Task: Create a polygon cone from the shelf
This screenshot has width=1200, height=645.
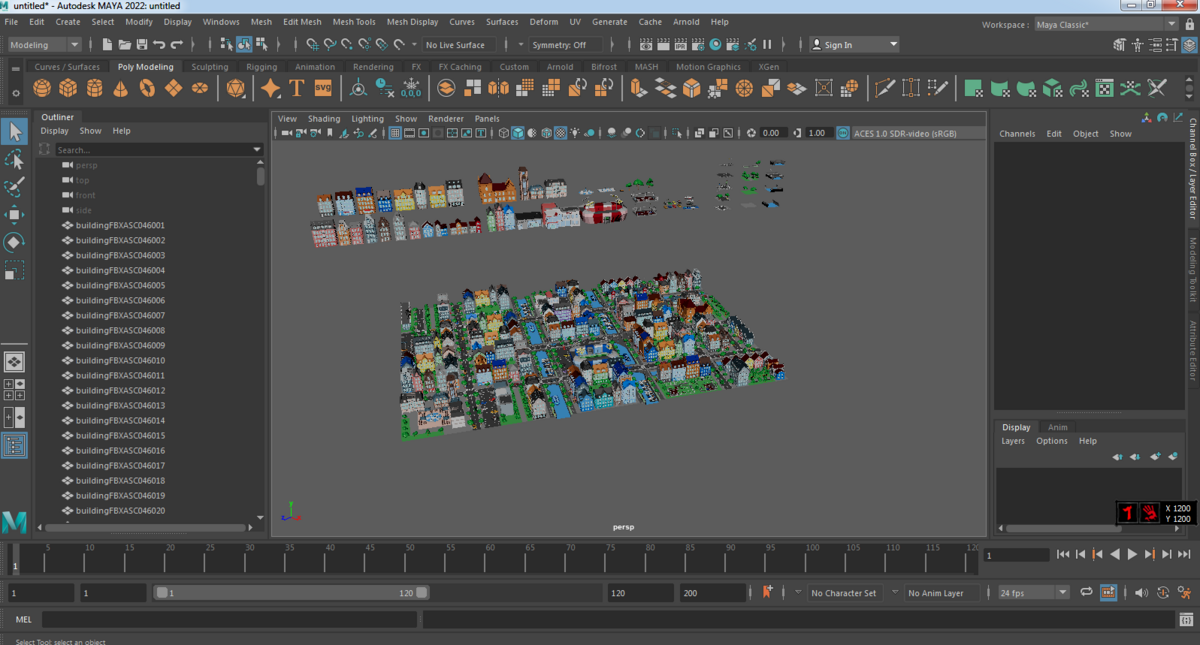Action: coord(121,89)
